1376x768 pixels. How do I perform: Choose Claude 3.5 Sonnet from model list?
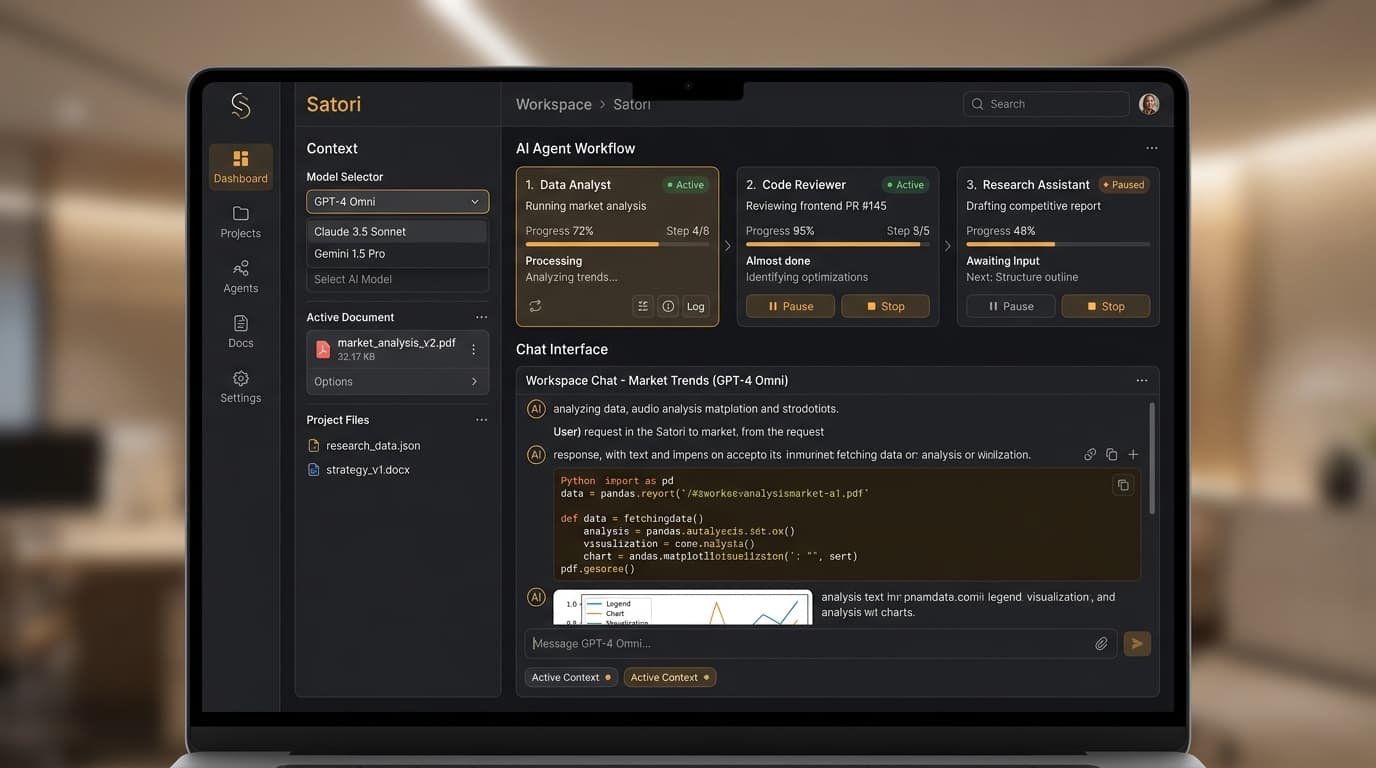pos(397,231)
